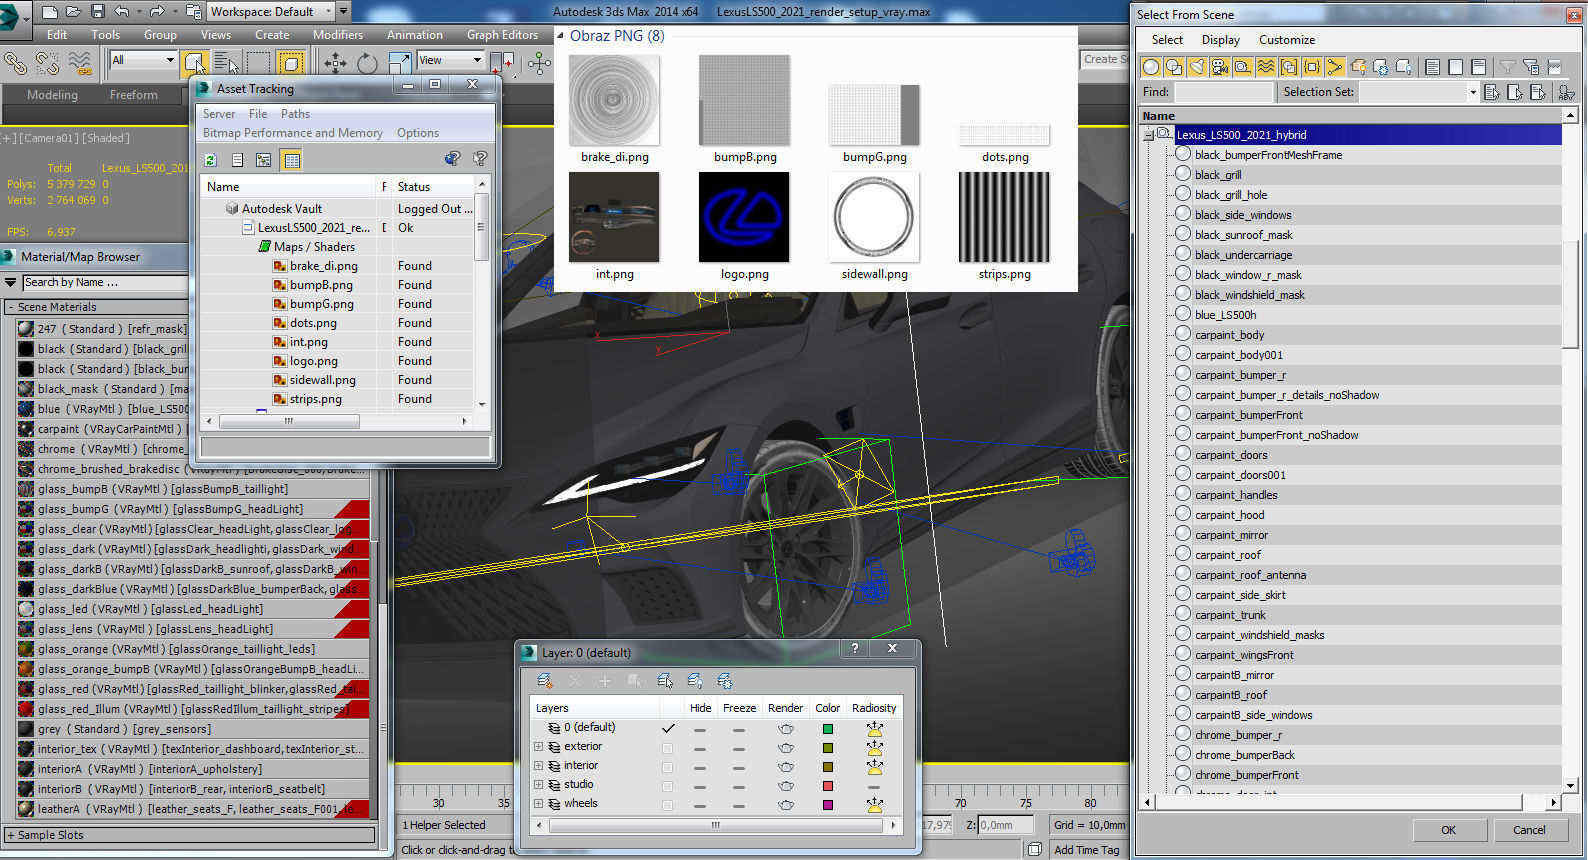Open Paths menu in Asset Tracking
The image size is (1588, 860).
pos(295,114)
